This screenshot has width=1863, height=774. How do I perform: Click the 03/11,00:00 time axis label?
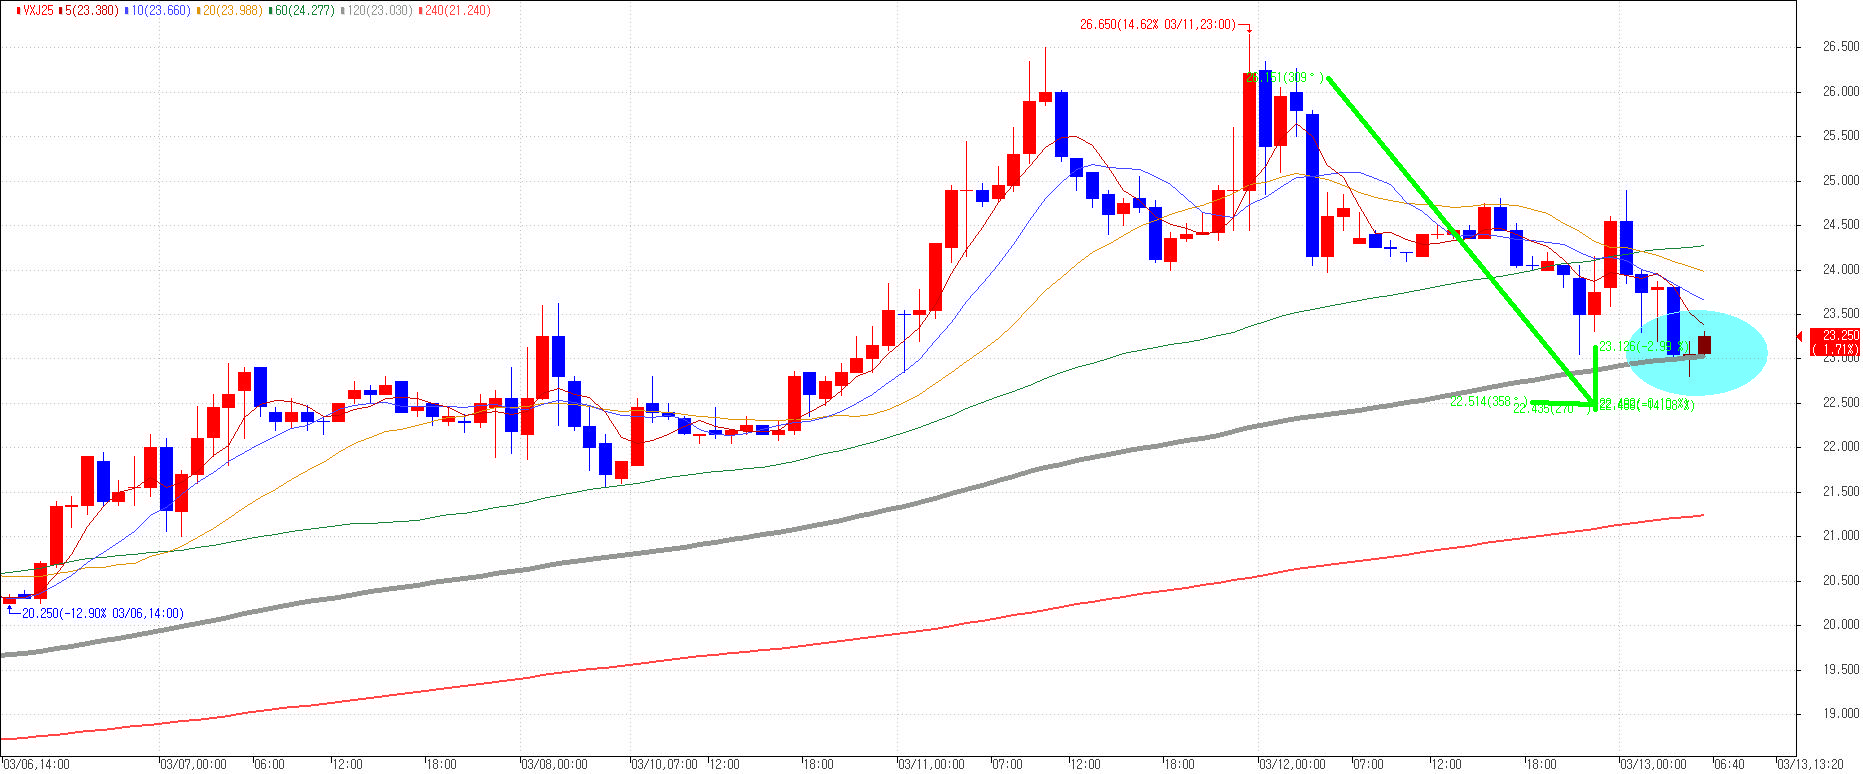tap(932, 764)
